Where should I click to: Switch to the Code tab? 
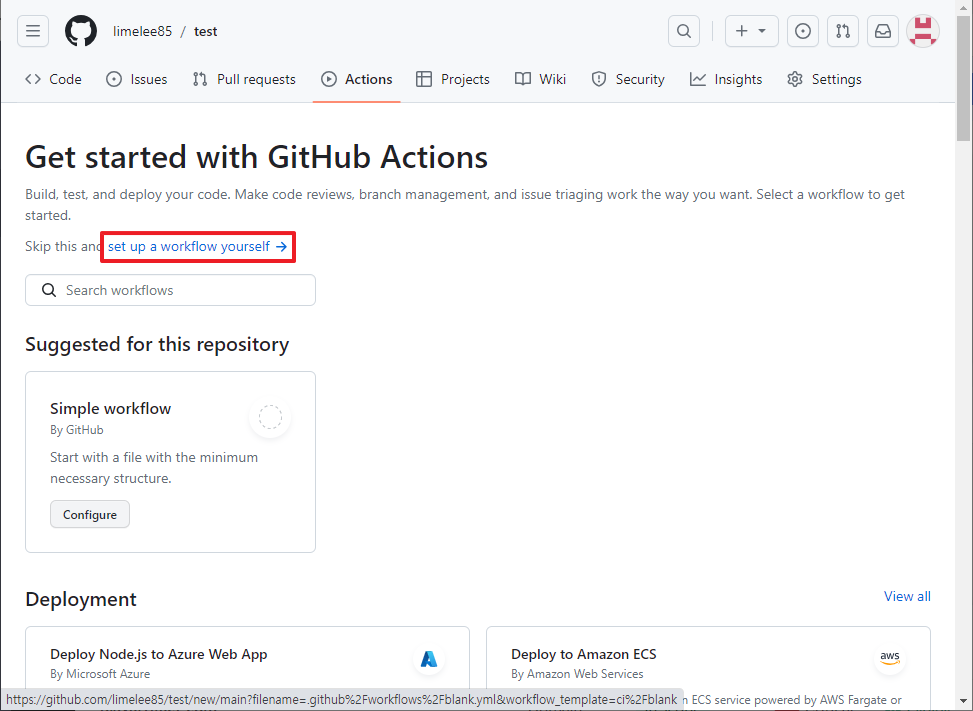pyautogui.click(x=53, y=79)
